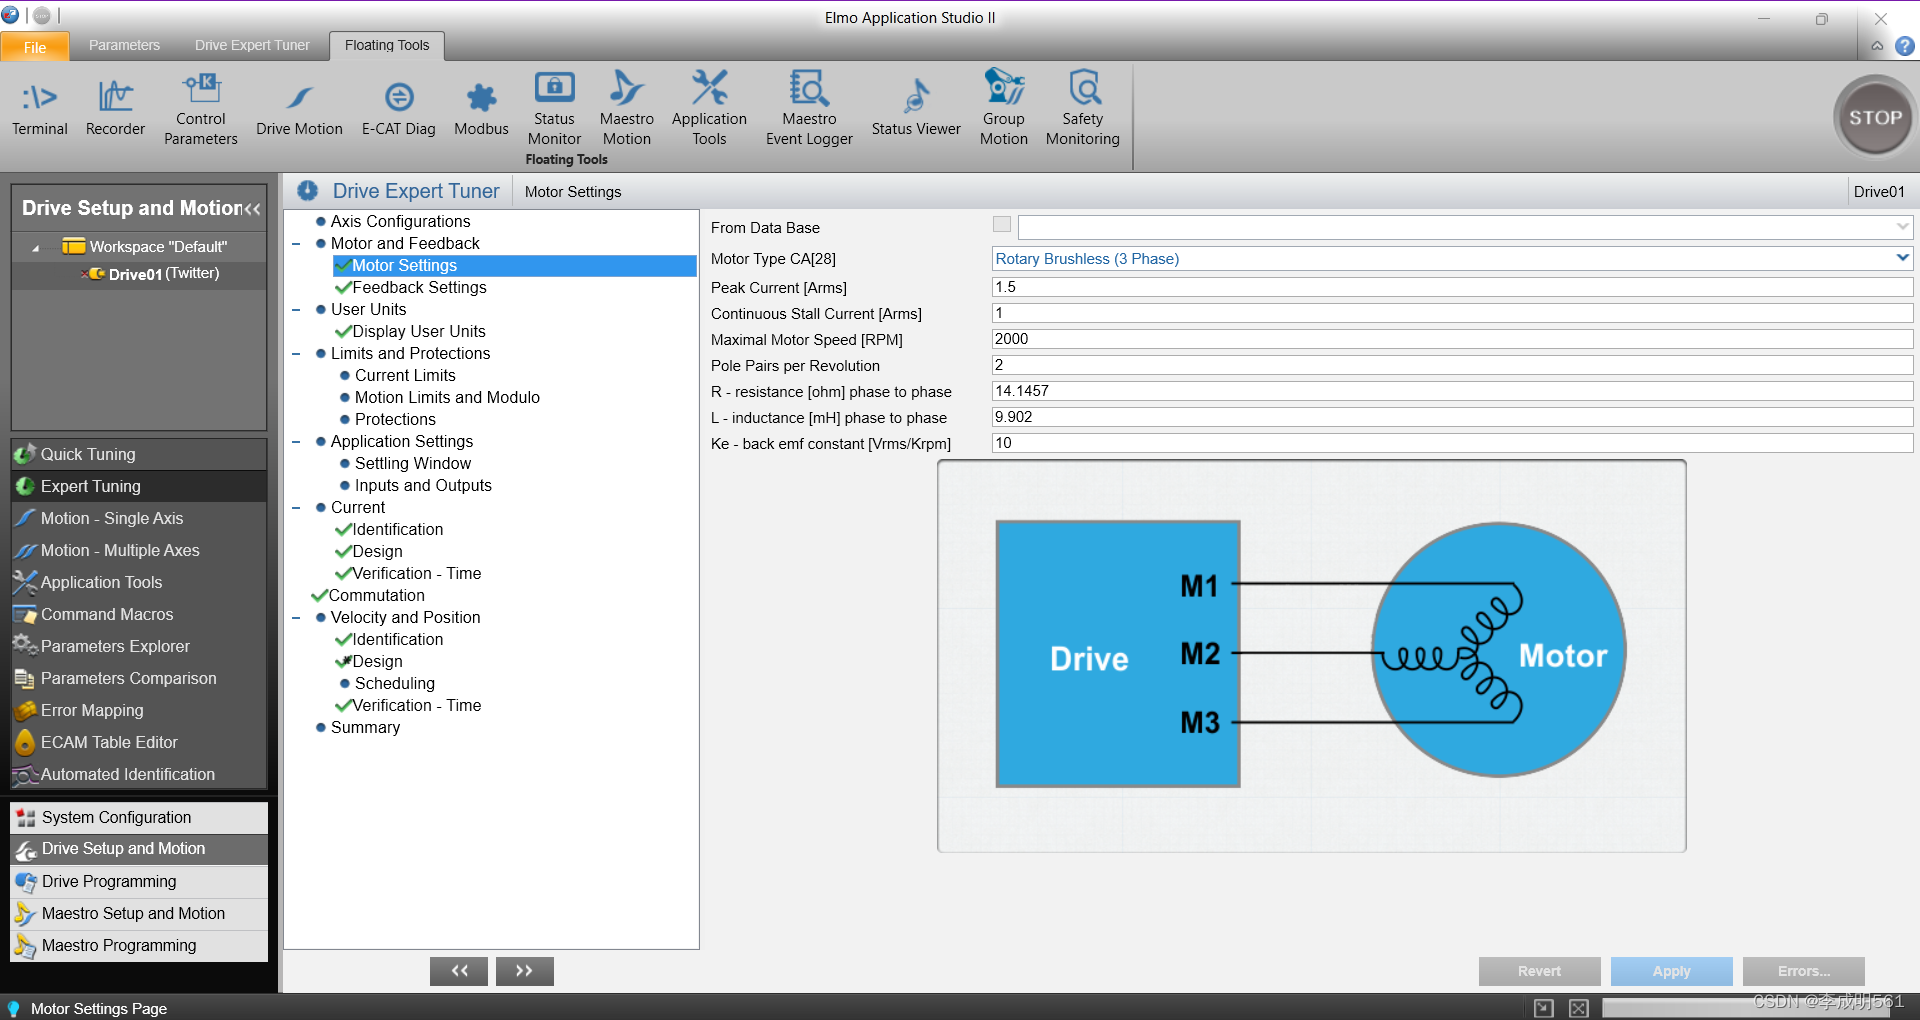Collapse the Current node
Image resolution: width=1920 pixels, height=1020 pixels.
296,508
